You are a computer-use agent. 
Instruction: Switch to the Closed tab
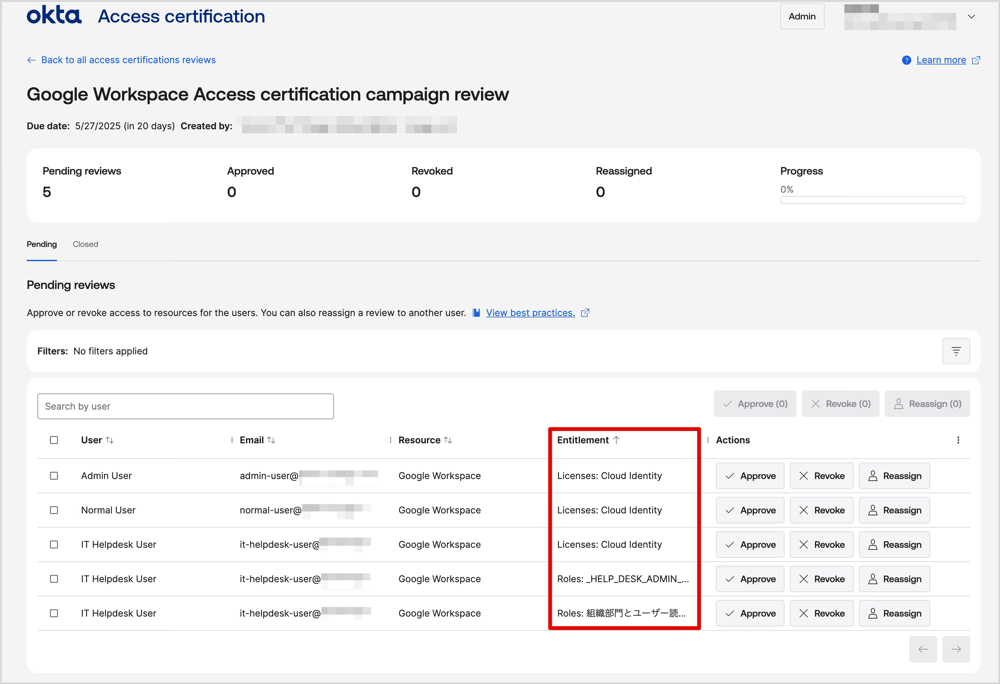coord(85,244)
